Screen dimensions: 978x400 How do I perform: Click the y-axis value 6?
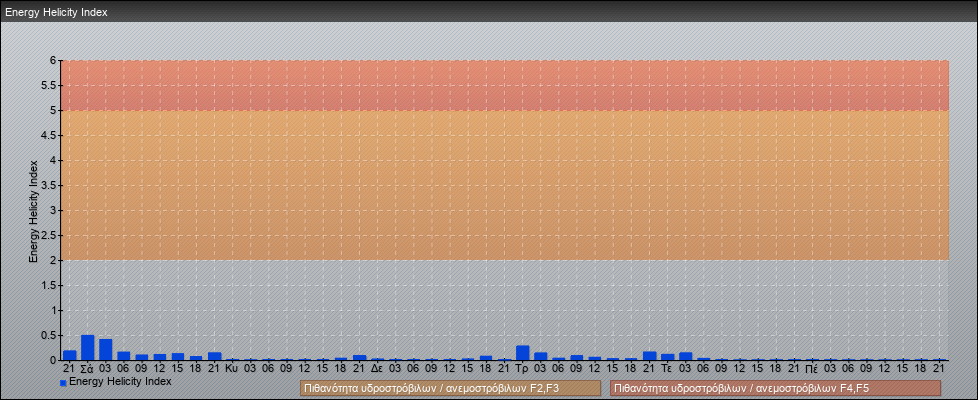[53, 61]
